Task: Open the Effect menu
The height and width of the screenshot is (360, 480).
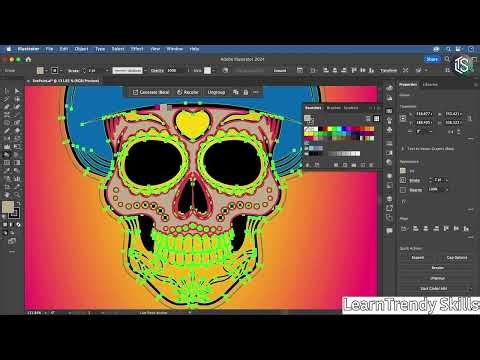Action: (x=137, y=49)
